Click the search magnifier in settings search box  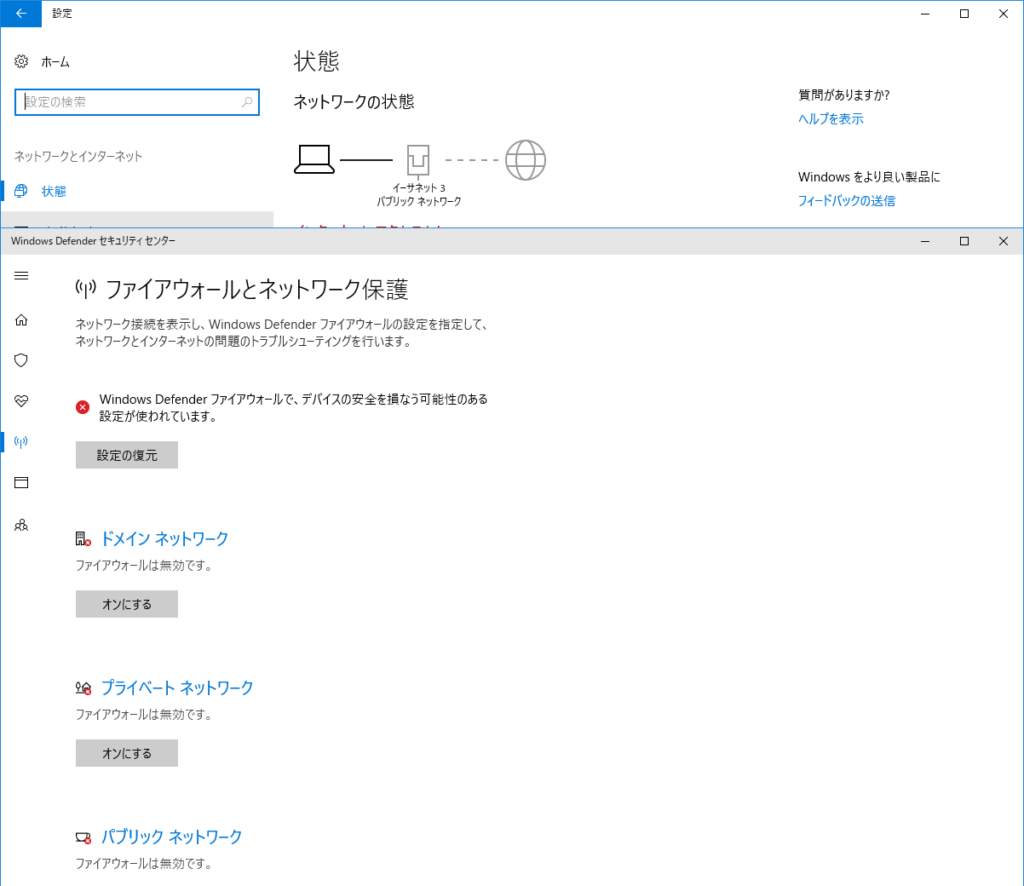[x=247, y=102]
